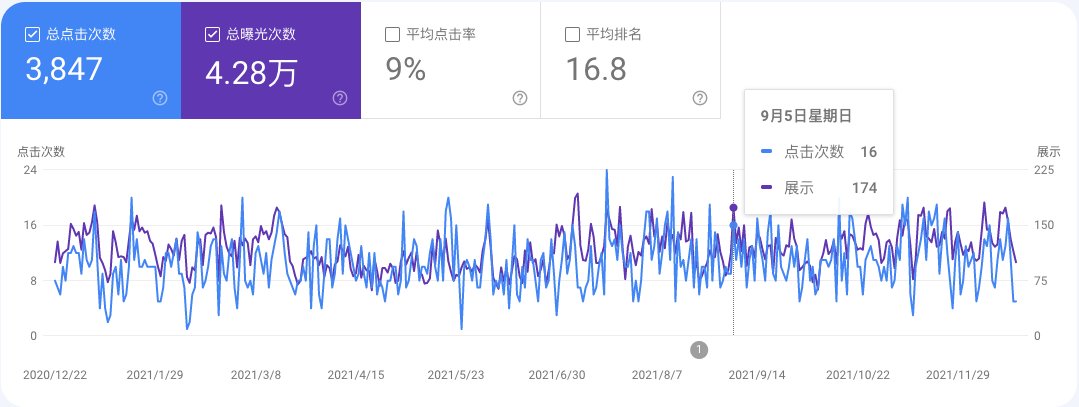Uncheck the 总点击次数 checkbox
The width and height of the screenshot is (1079, 407).
tap(32, 35)
